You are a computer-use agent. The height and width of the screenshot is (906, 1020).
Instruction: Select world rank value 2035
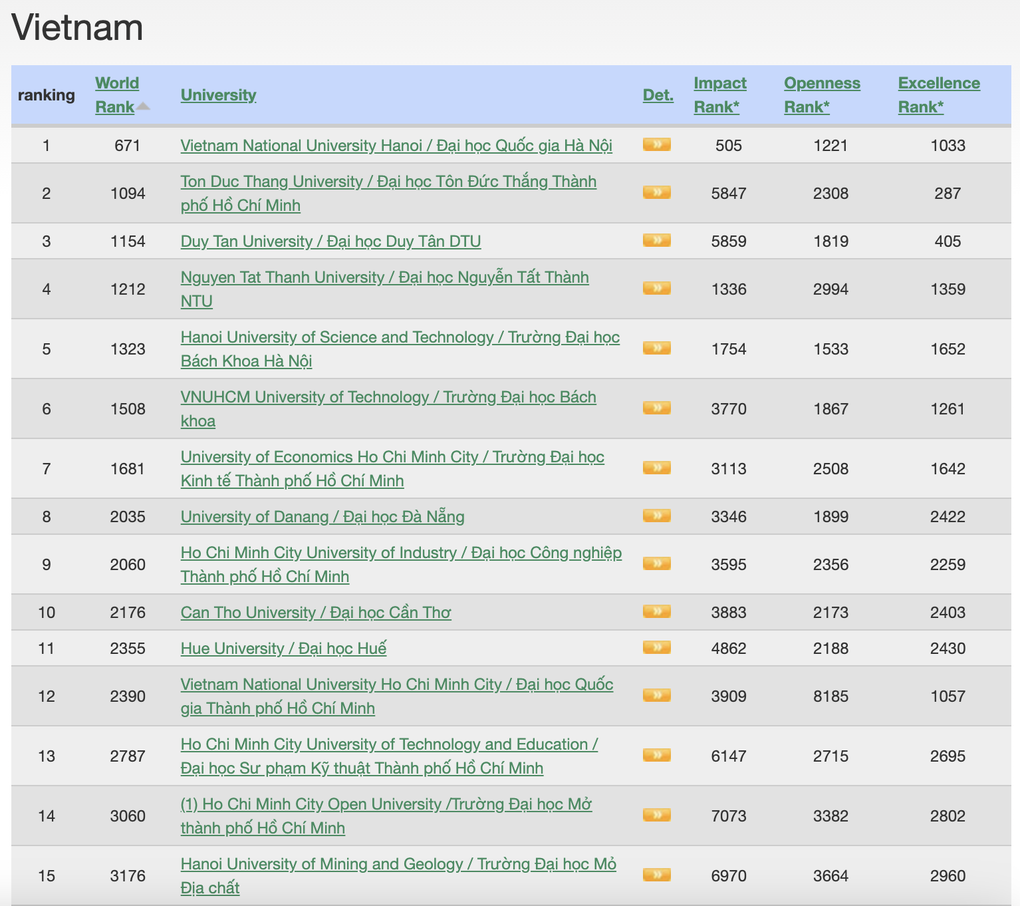[128, 516]
